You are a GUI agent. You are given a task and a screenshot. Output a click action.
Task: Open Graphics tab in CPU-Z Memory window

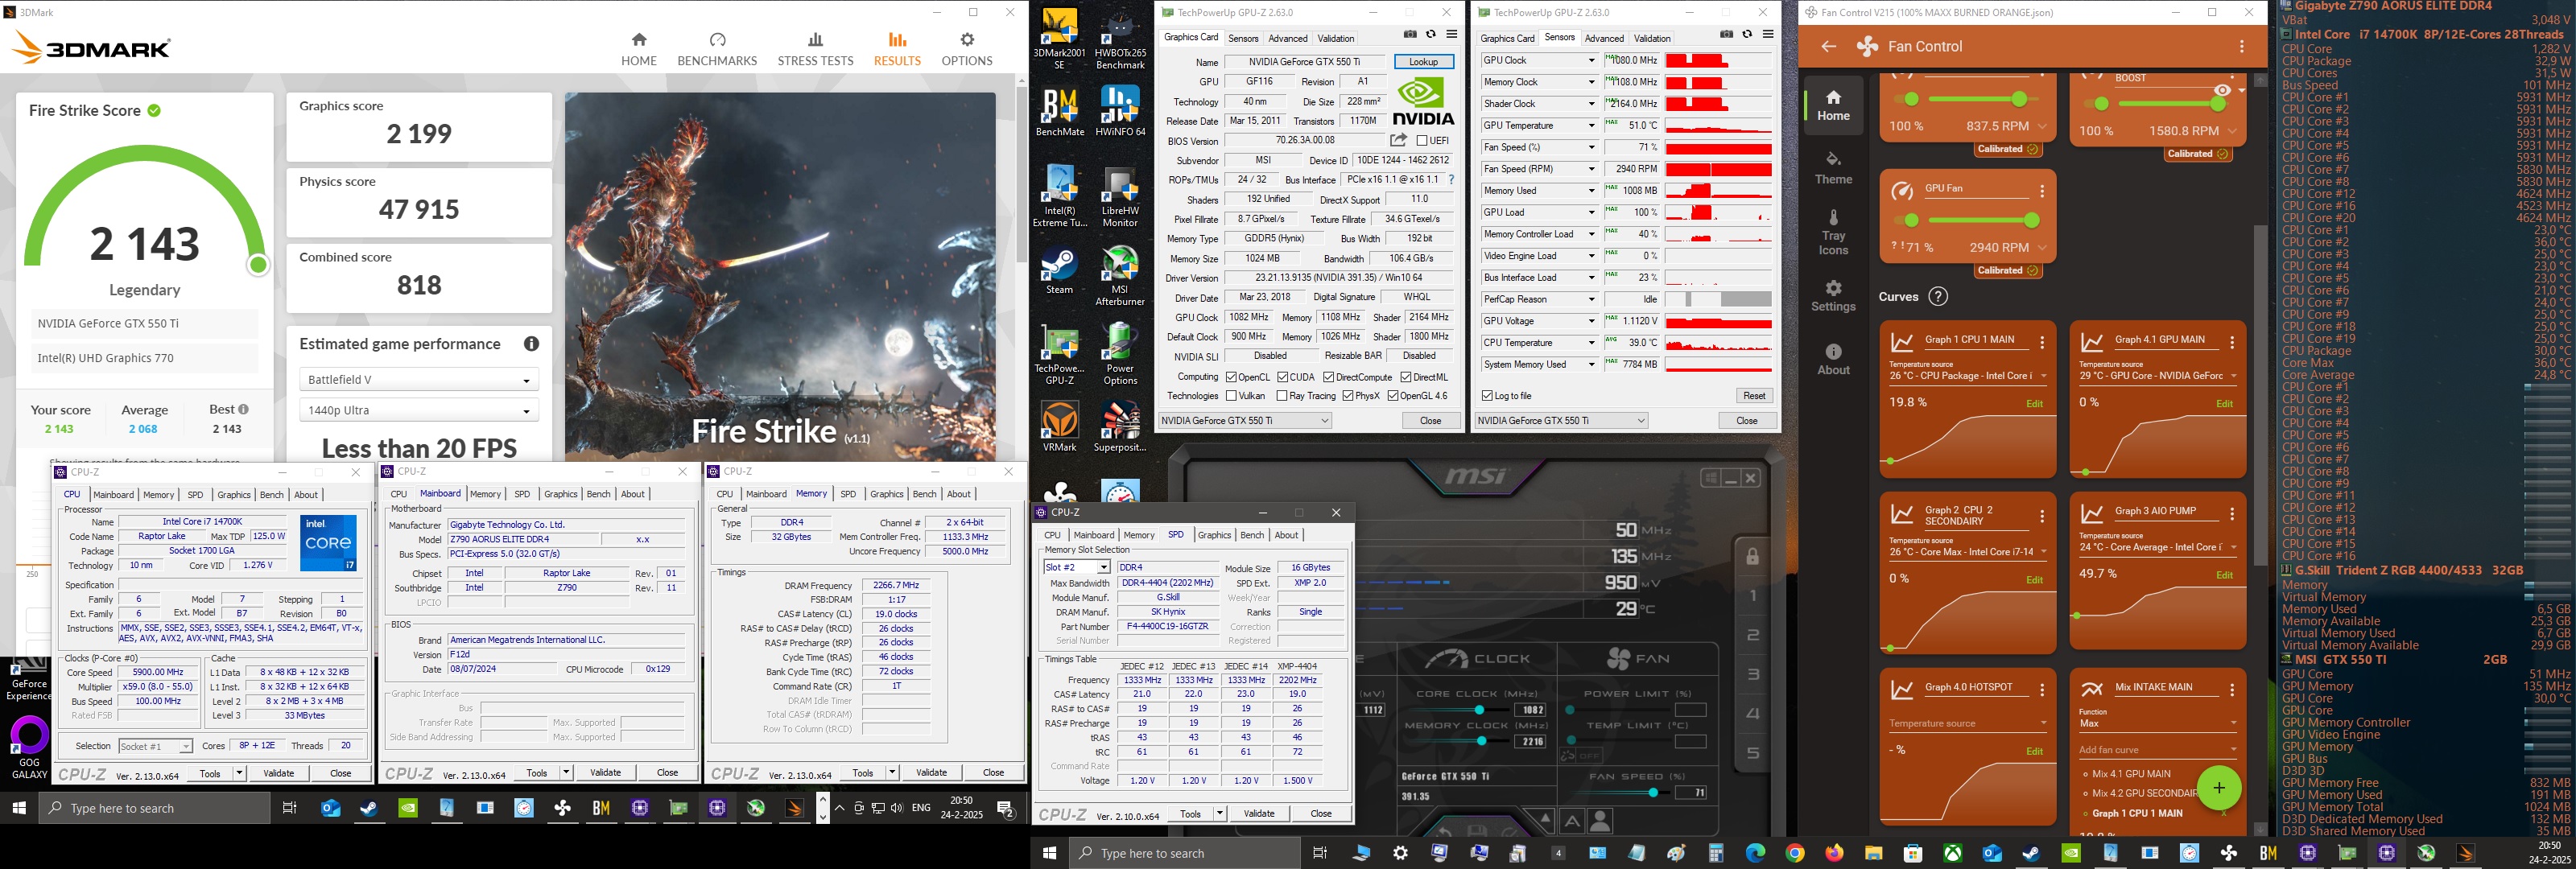coord(886,494)
